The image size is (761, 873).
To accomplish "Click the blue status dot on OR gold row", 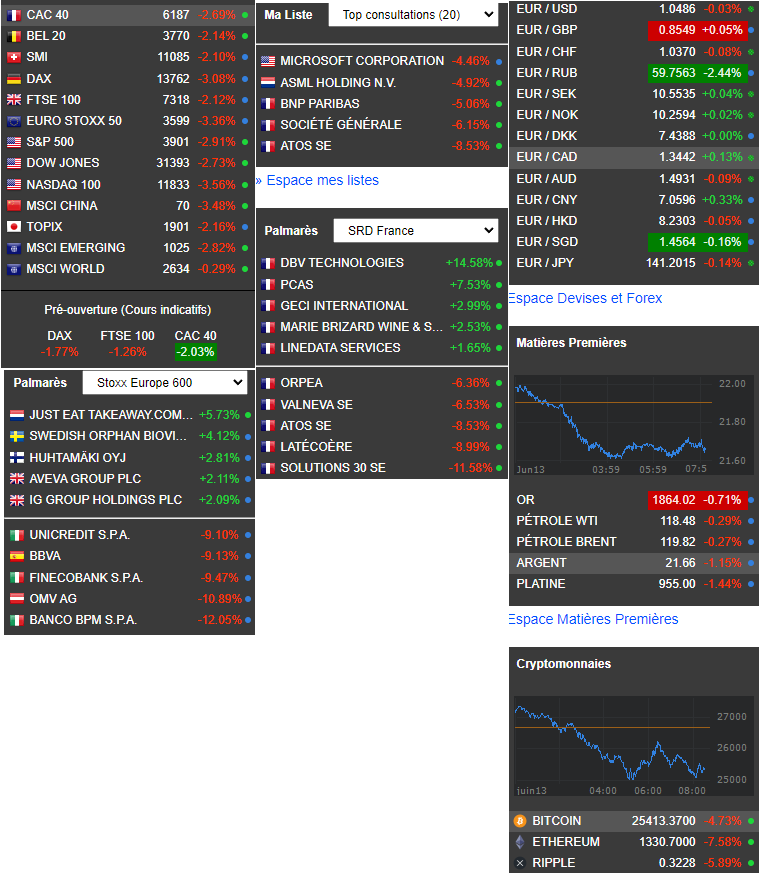I will [x=751, y=500].
